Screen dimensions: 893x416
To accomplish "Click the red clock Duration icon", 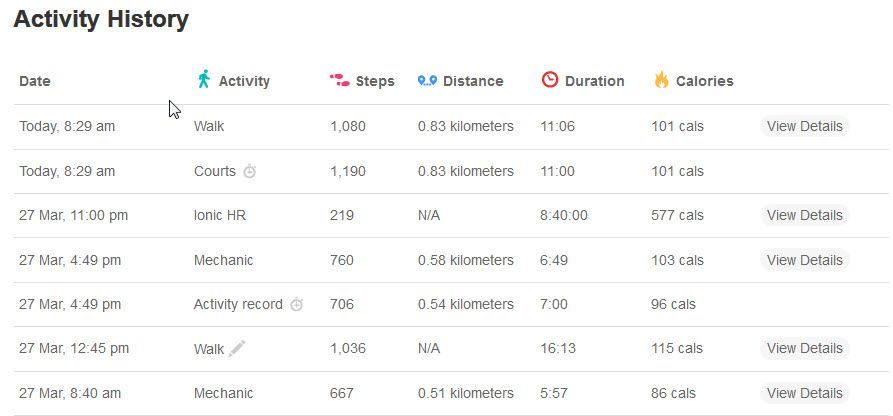I will point(550,80).
